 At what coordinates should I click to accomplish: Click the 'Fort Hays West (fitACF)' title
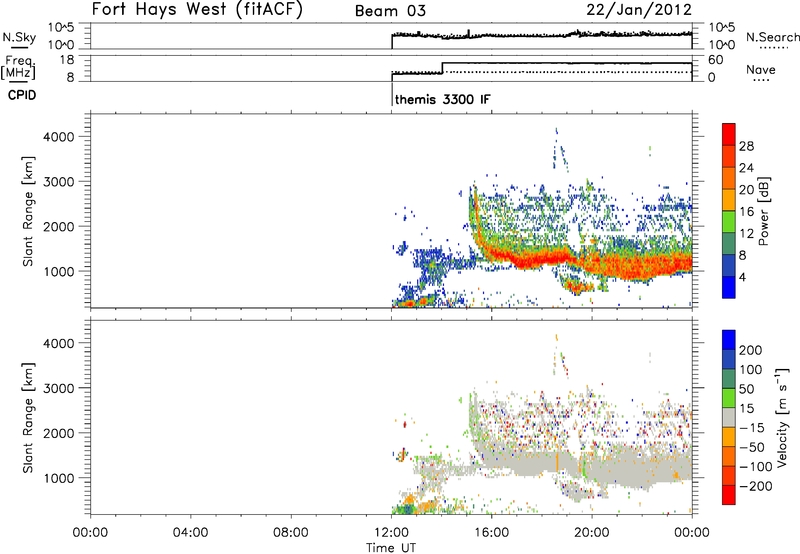tap(197, 10)
